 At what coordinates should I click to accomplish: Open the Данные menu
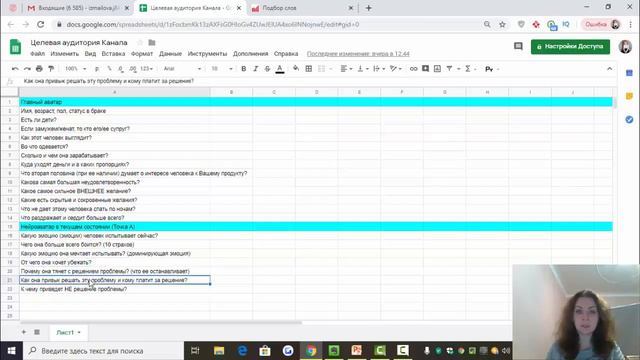(170, 53)
